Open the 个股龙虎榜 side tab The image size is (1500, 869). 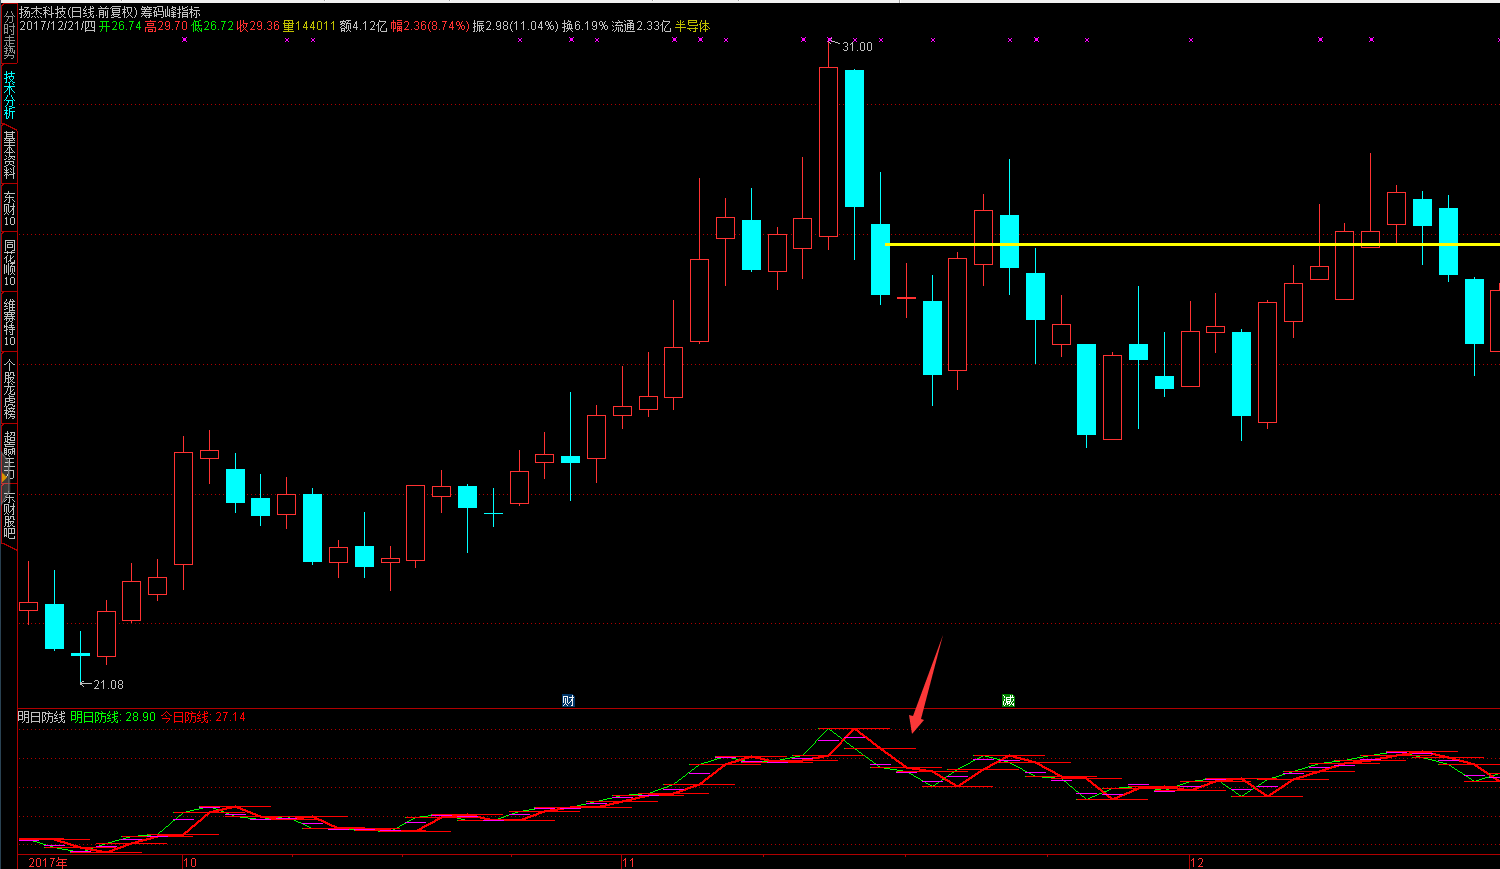click(x=9, y=389)
